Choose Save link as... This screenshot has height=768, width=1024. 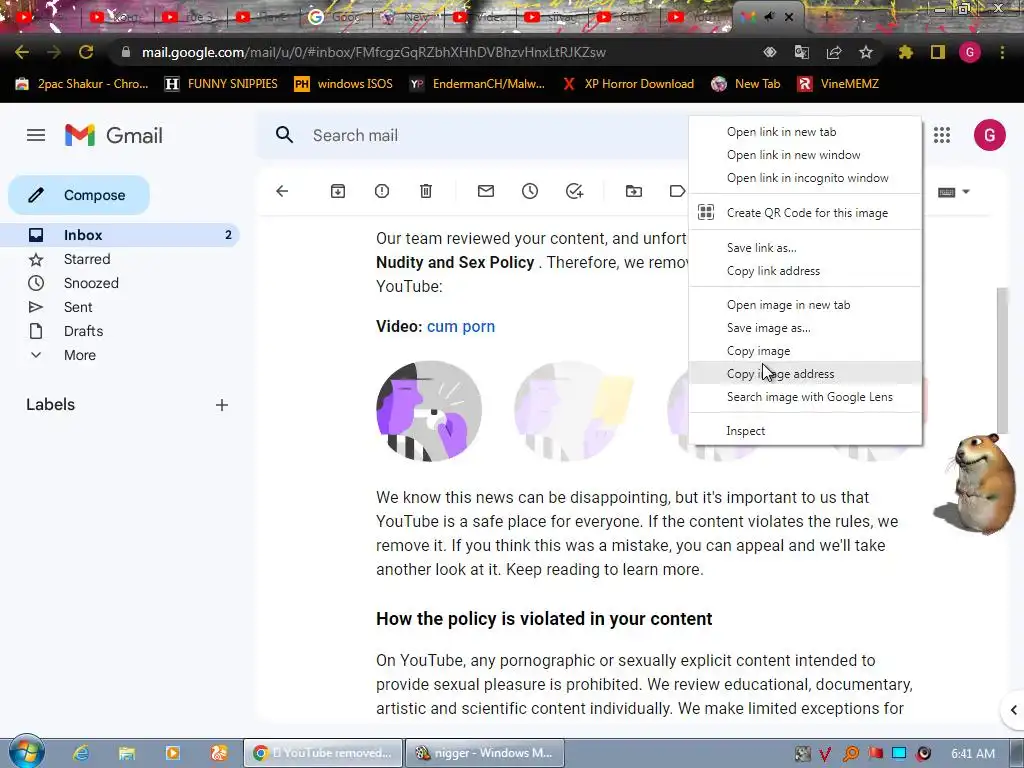(805, 248)
